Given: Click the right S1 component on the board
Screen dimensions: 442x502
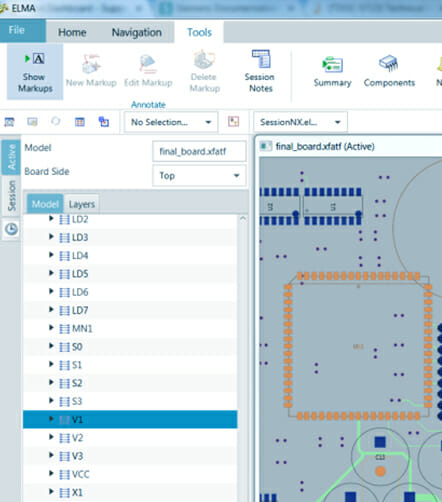Looking at the screenshot, I should pyautogui.click(x=333, y=207).
